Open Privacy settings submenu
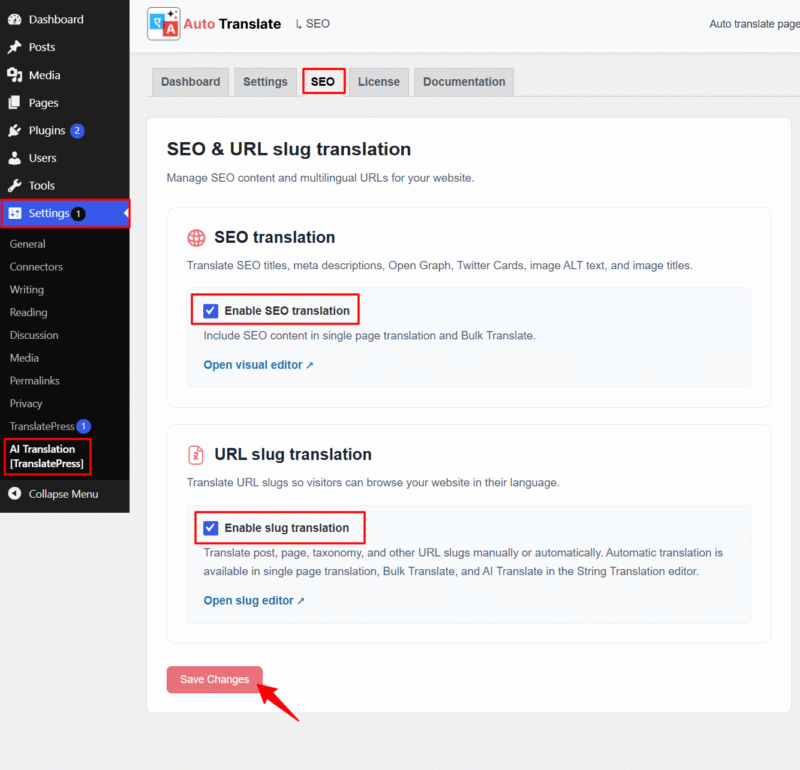The height and width of the screenshot is (770, 800). (26, 404)
